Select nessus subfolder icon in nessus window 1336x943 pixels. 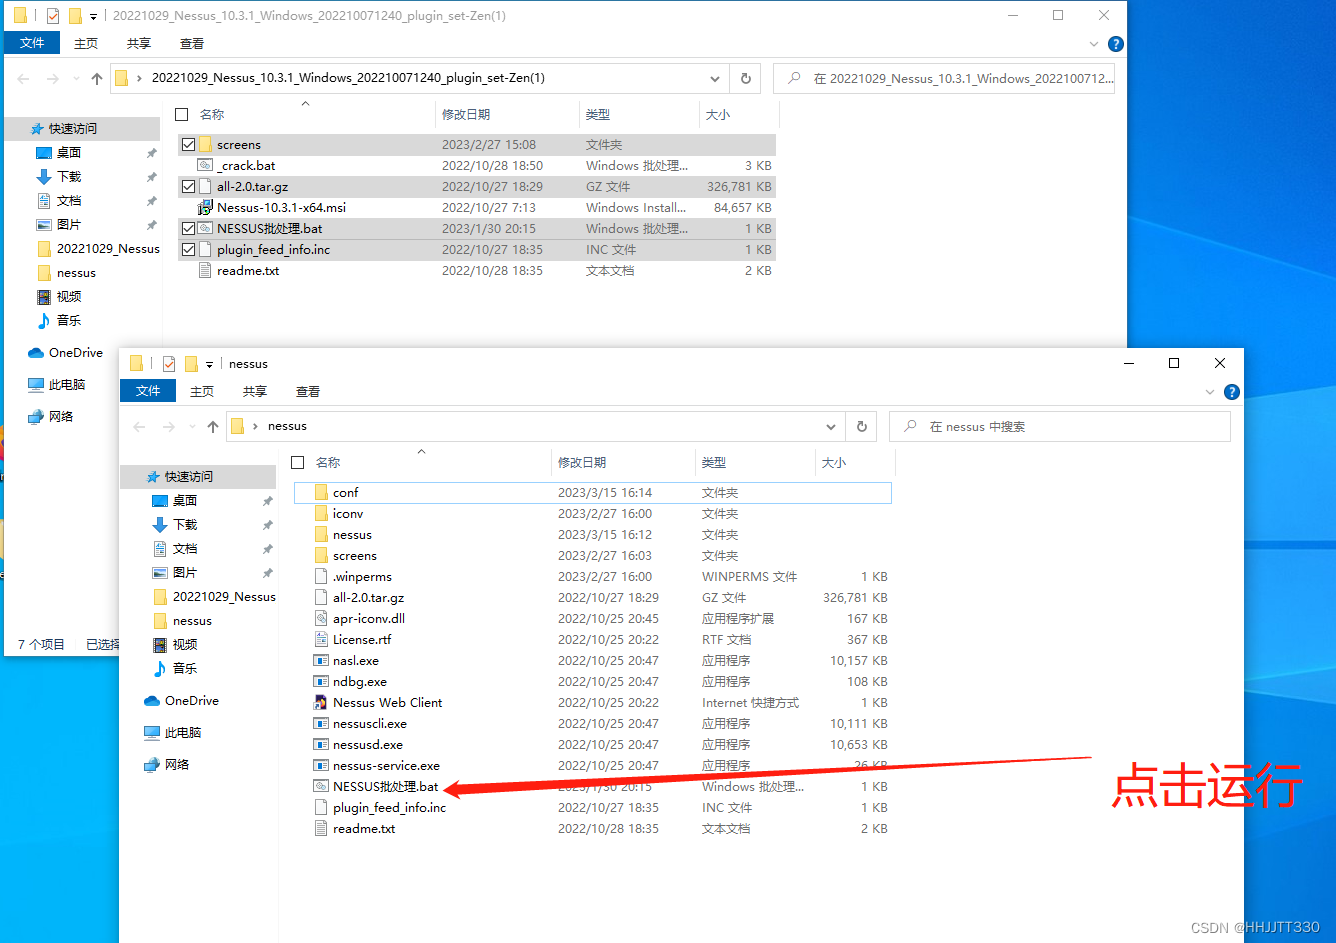click(x=321, y=535)
